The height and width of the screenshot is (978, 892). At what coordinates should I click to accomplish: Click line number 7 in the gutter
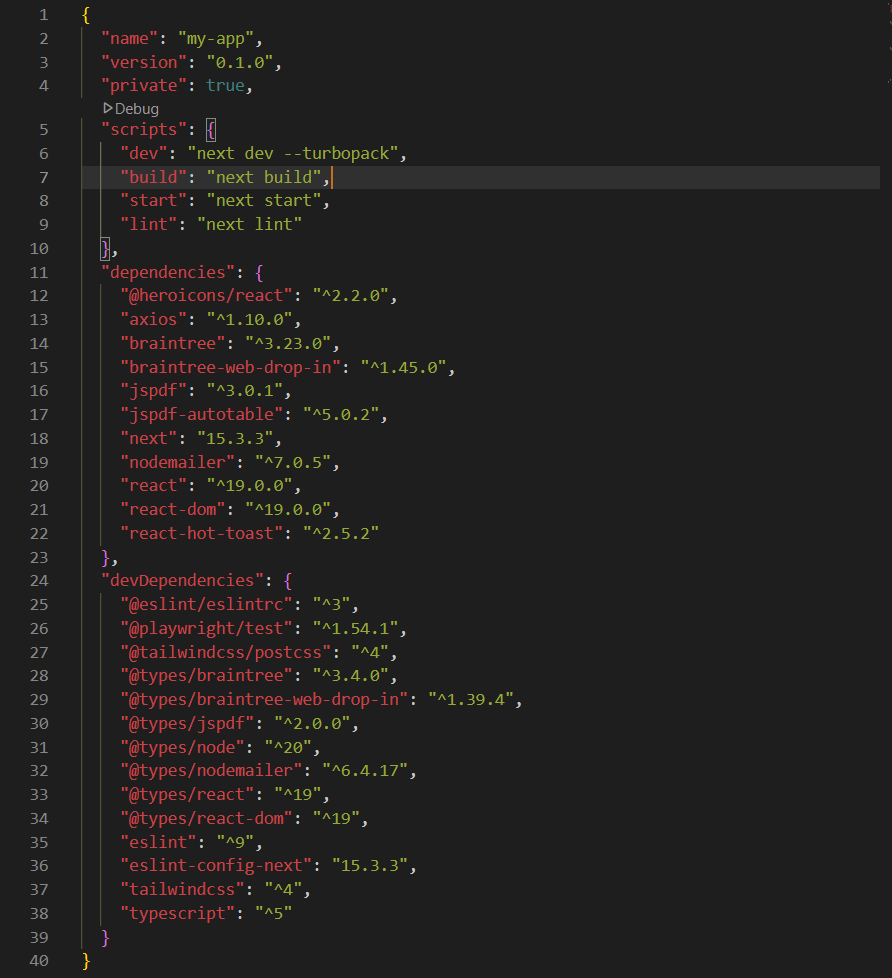[x=44, y=178]
